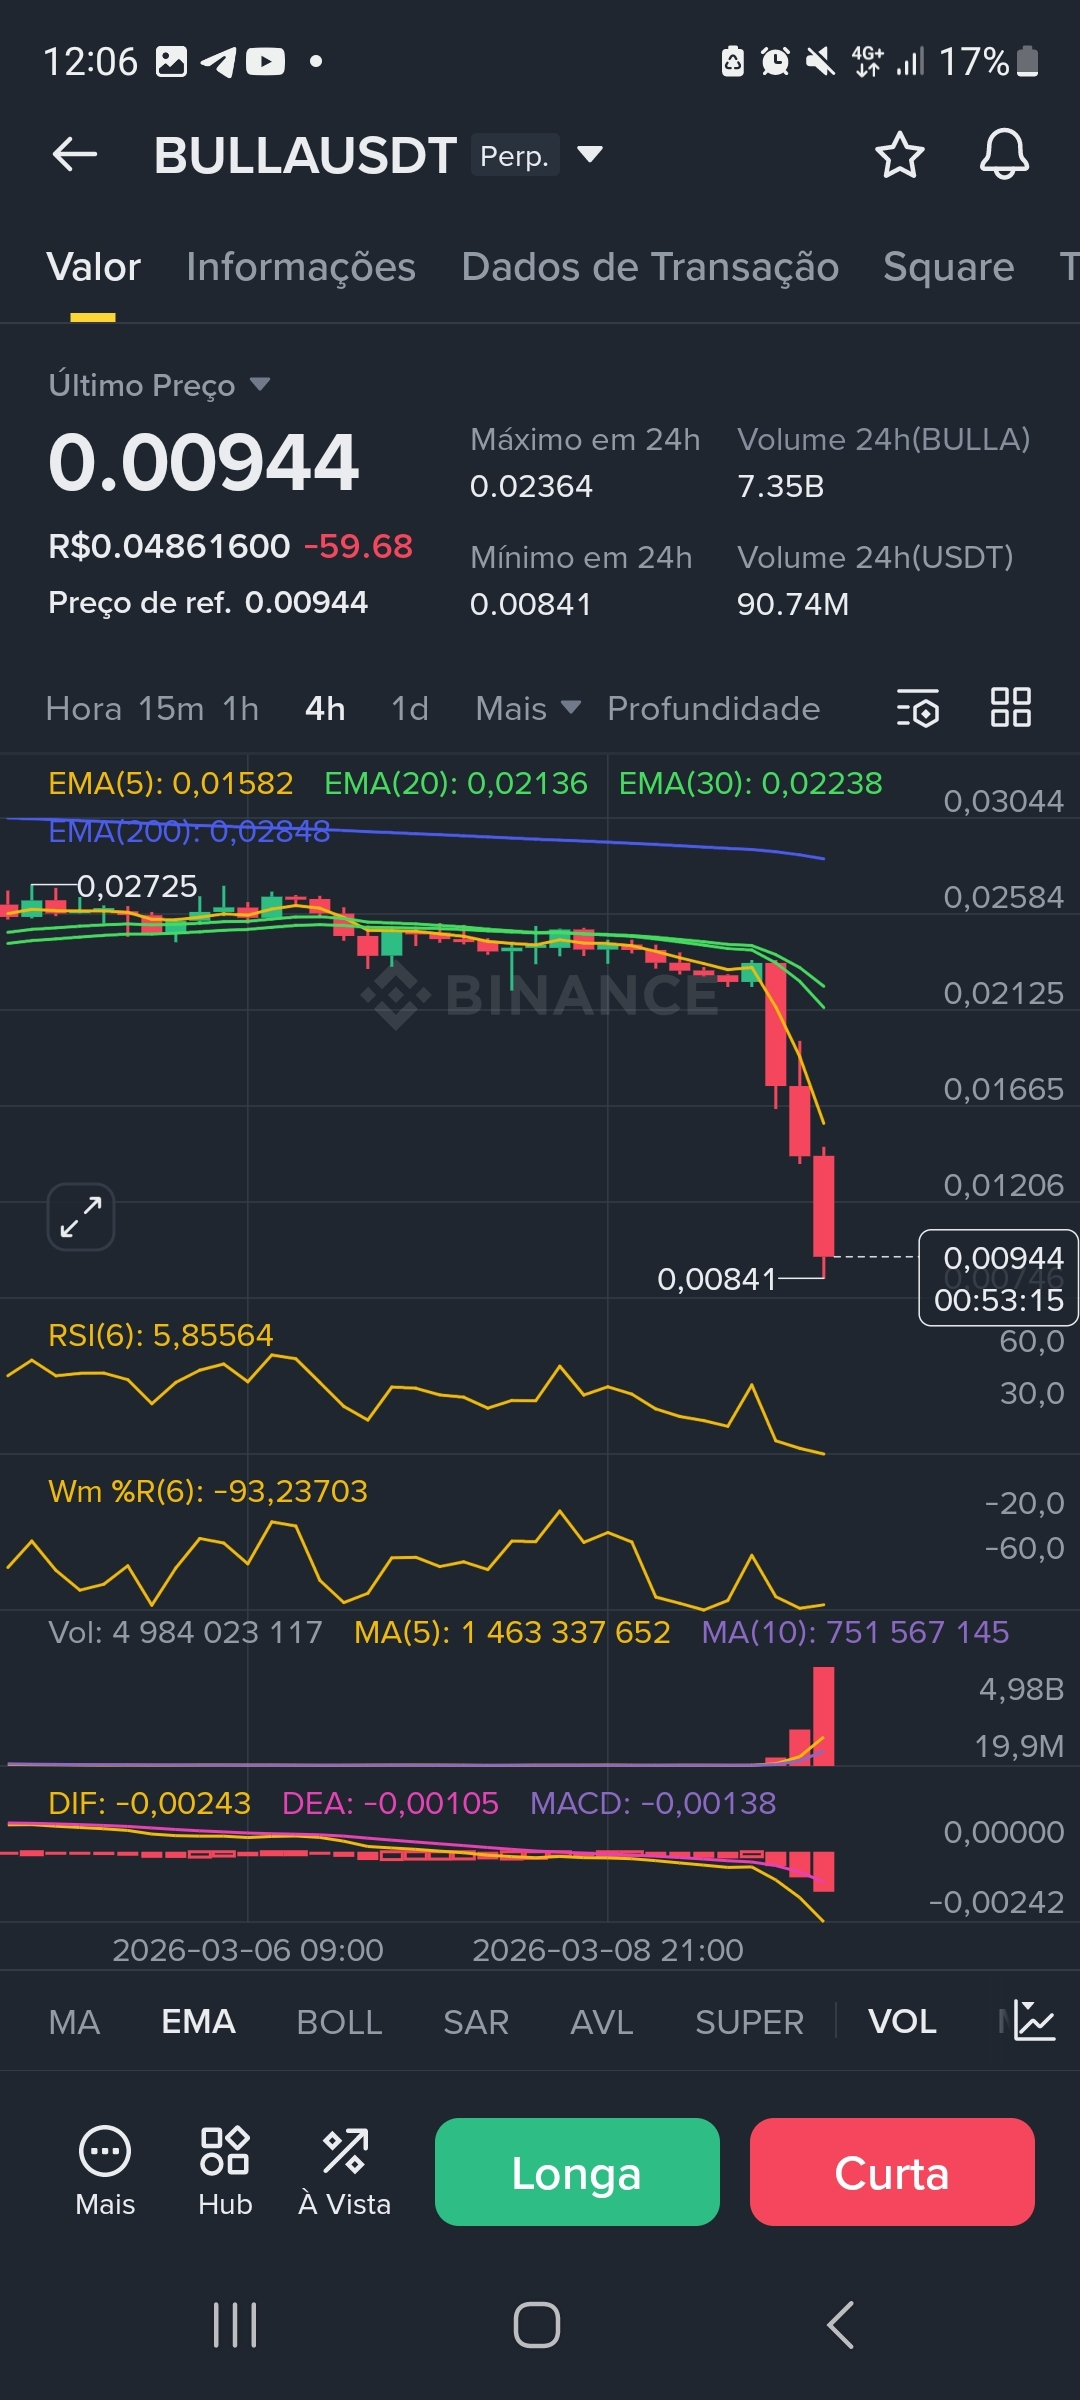Image resolution: width=1080 pixels, height=2400 pixels.
Task: Toggle the EMA indicator
Action: coord(198,2022)
